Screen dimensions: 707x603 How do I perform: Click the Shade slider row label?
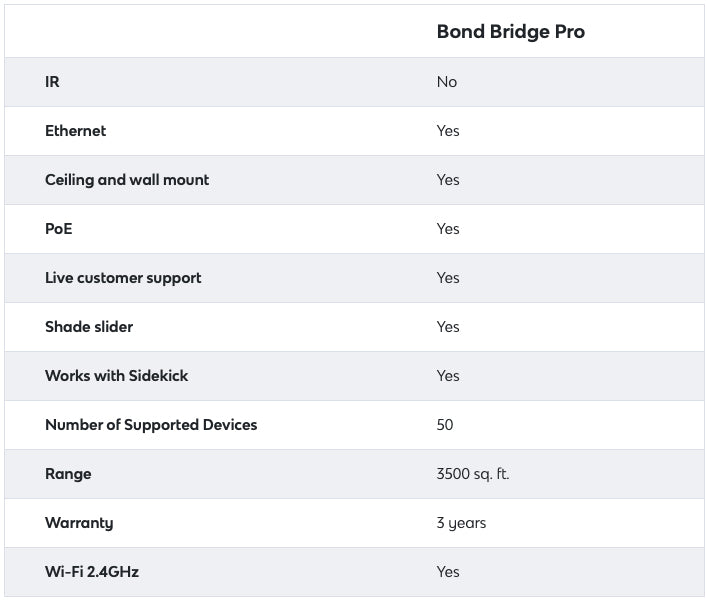pos(89,327)
